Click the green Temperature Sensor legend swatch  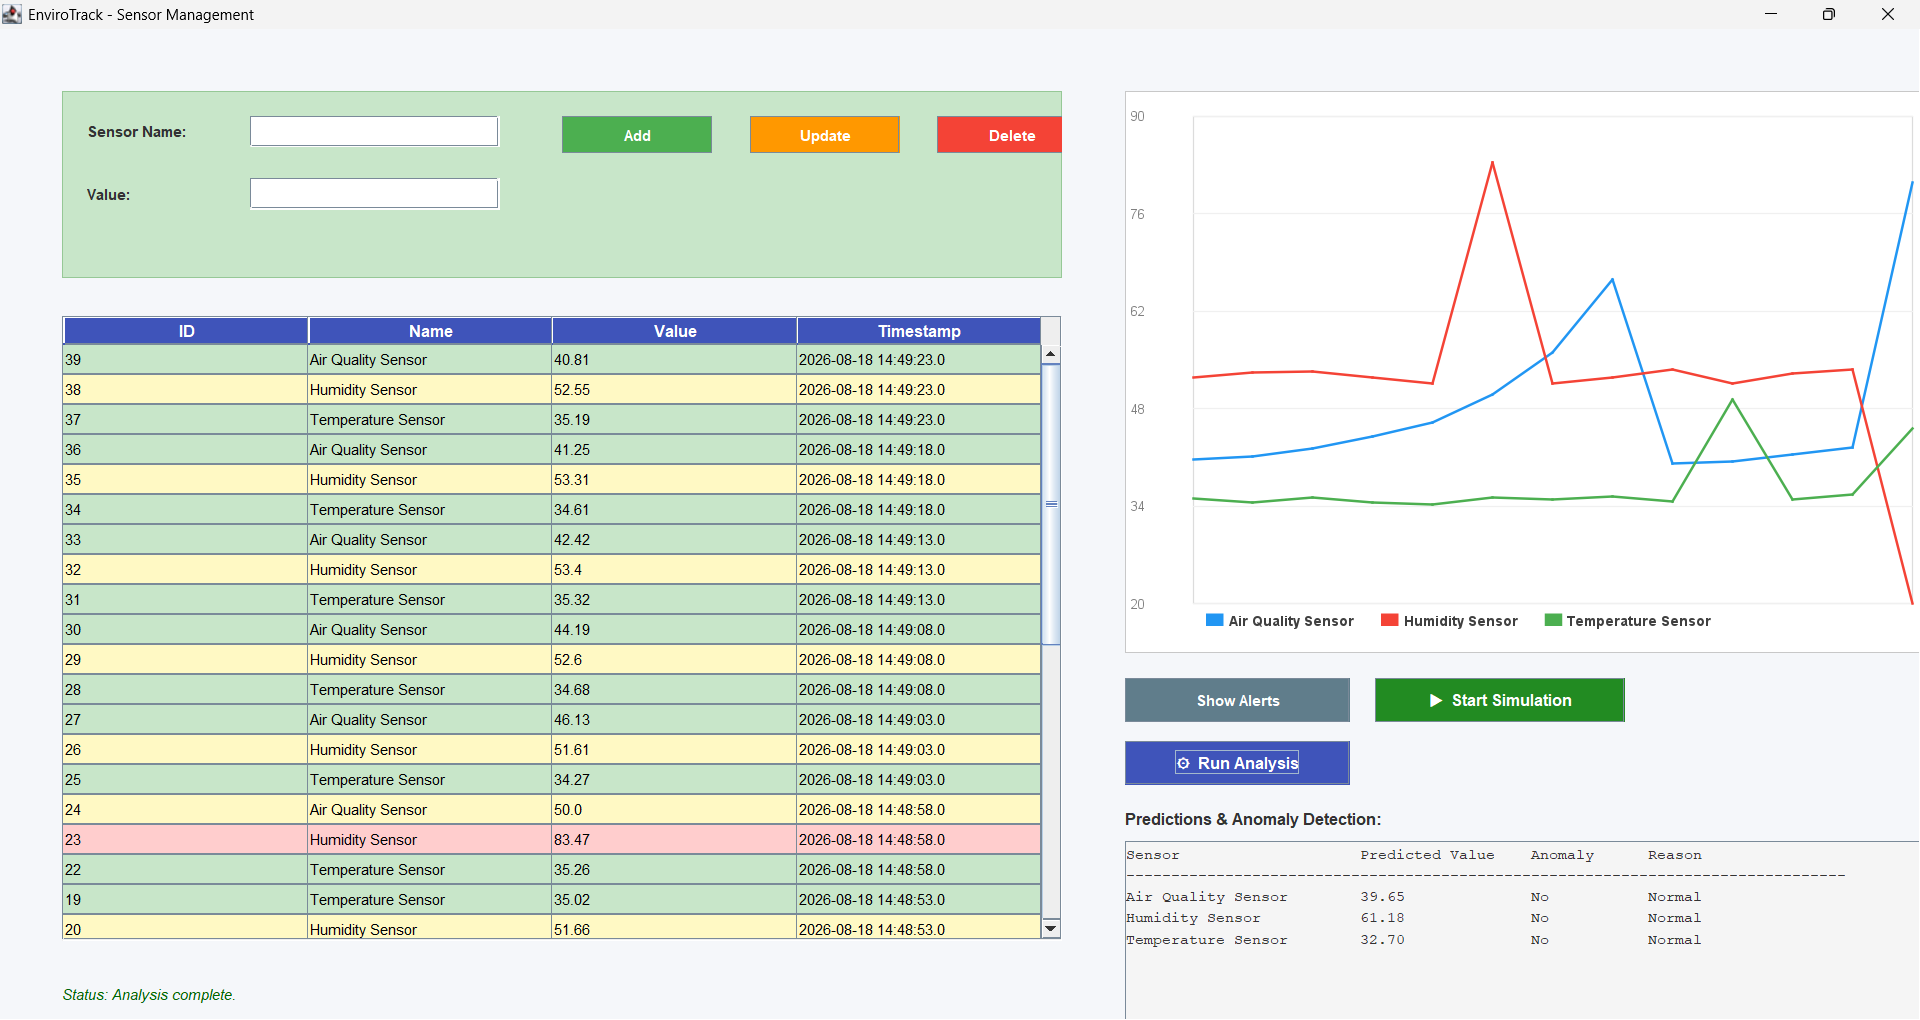[1553, 620]
